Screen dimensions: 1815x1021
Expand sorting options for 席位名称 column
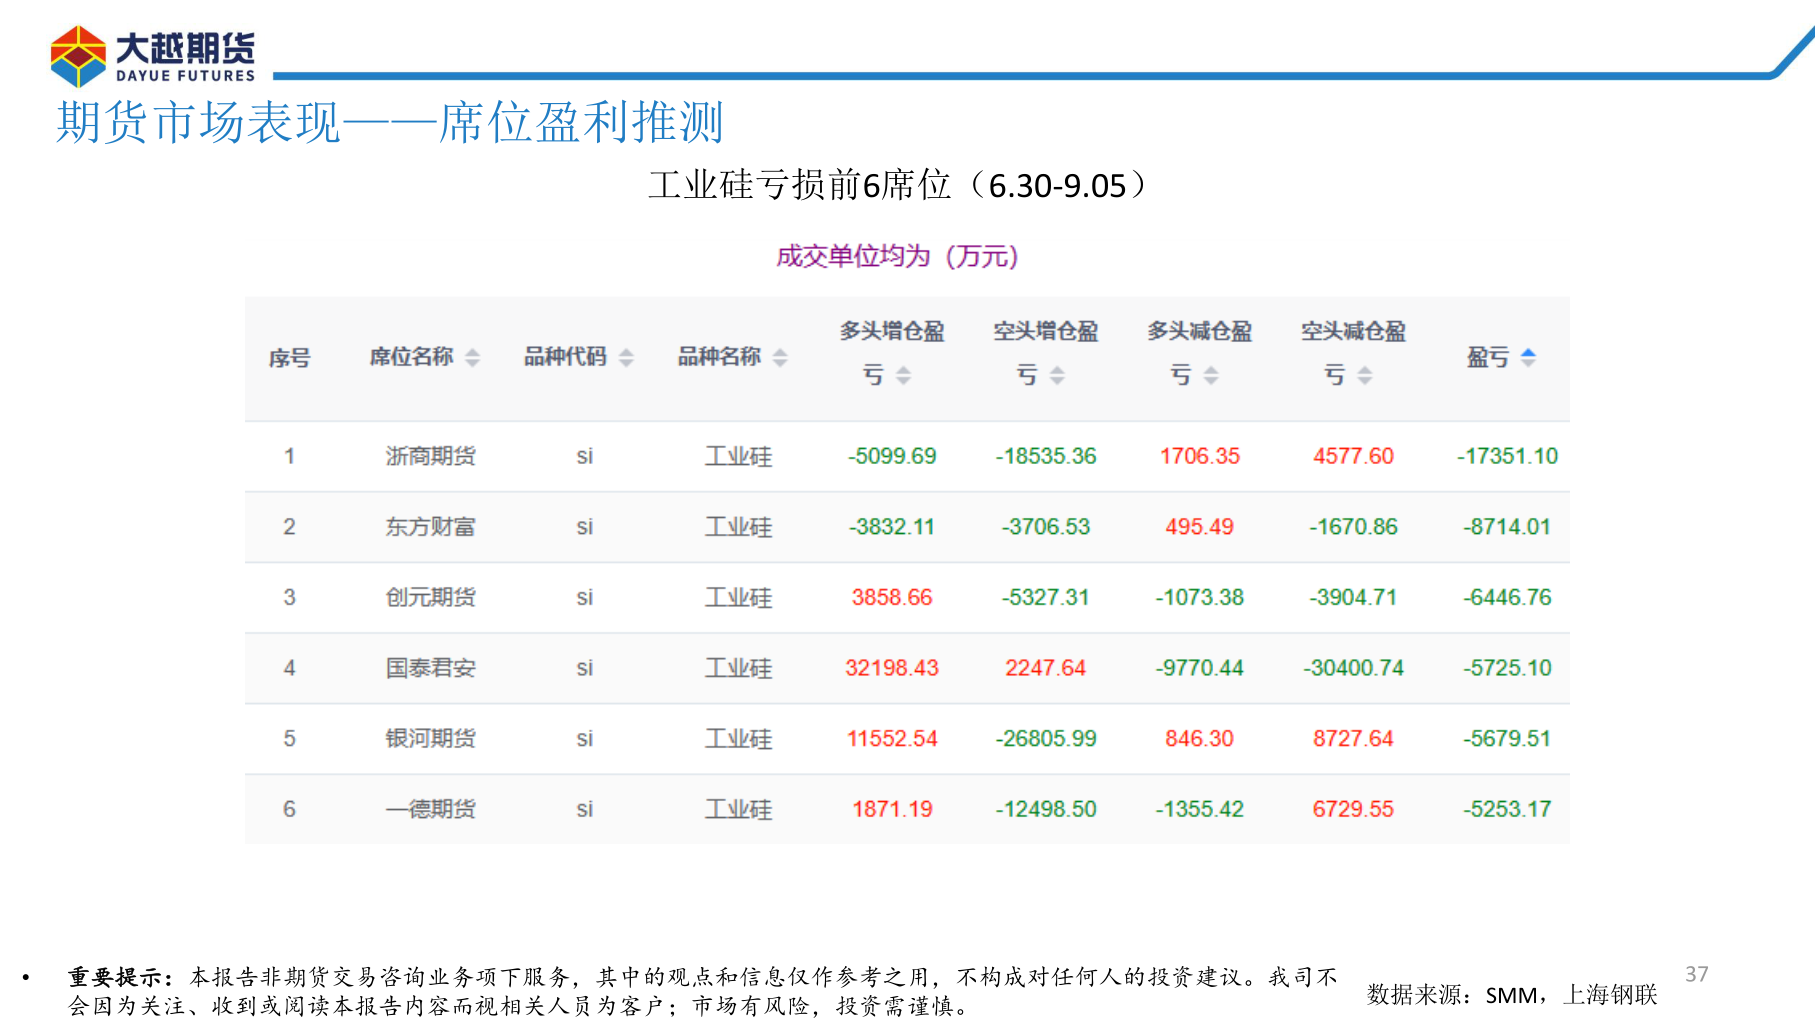pyautogui.click(x=473, y=357)
